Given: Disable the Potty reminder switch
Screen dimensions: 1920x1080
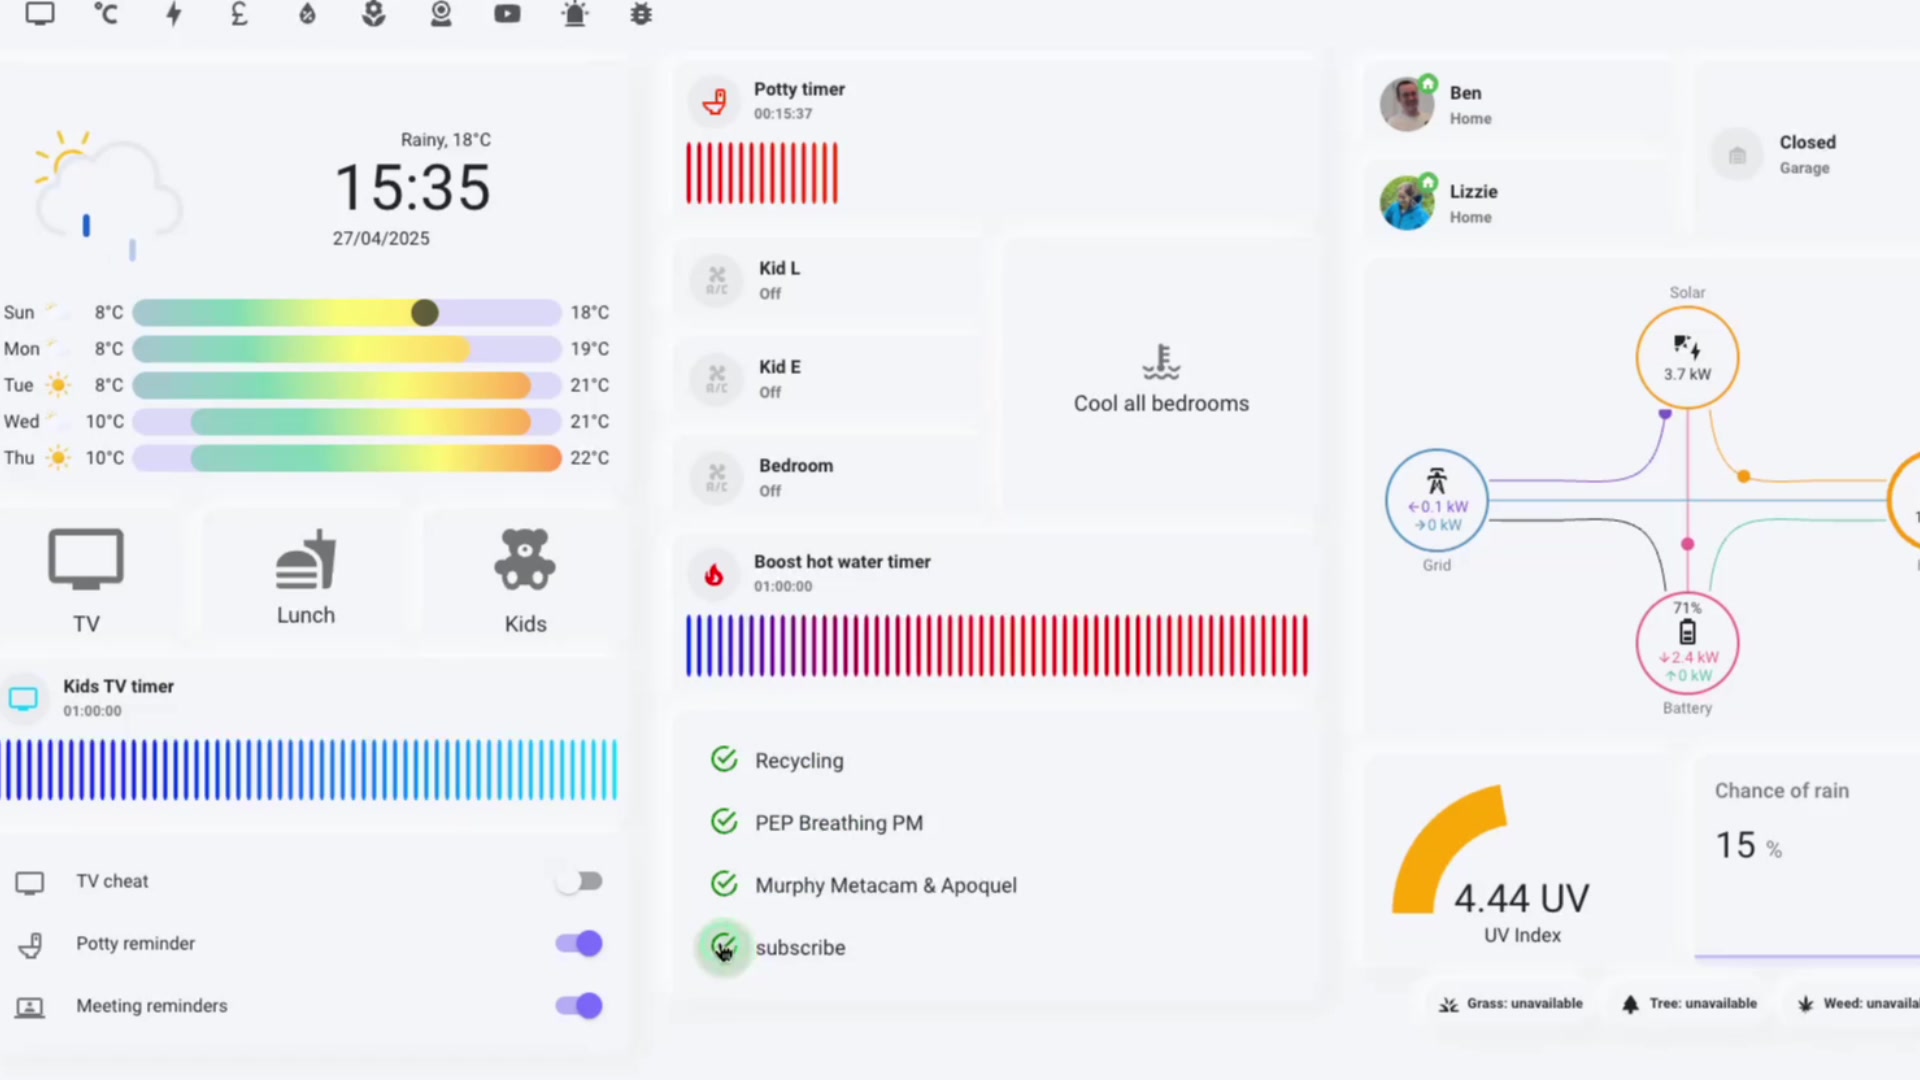Looking at the screenshot, I should coord(579,943).
